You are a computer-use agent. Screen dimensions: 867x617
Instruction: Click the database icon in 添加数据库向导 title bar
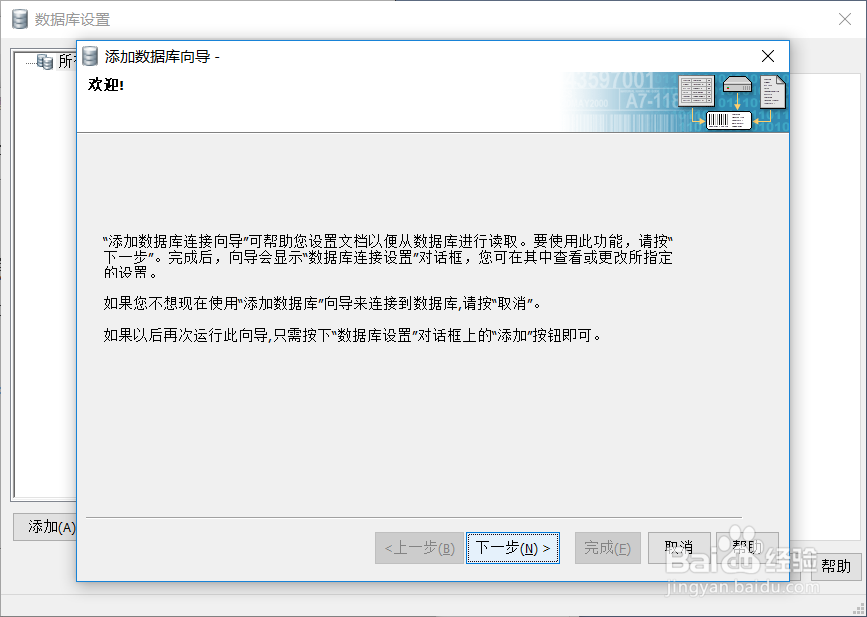[90, 56]
